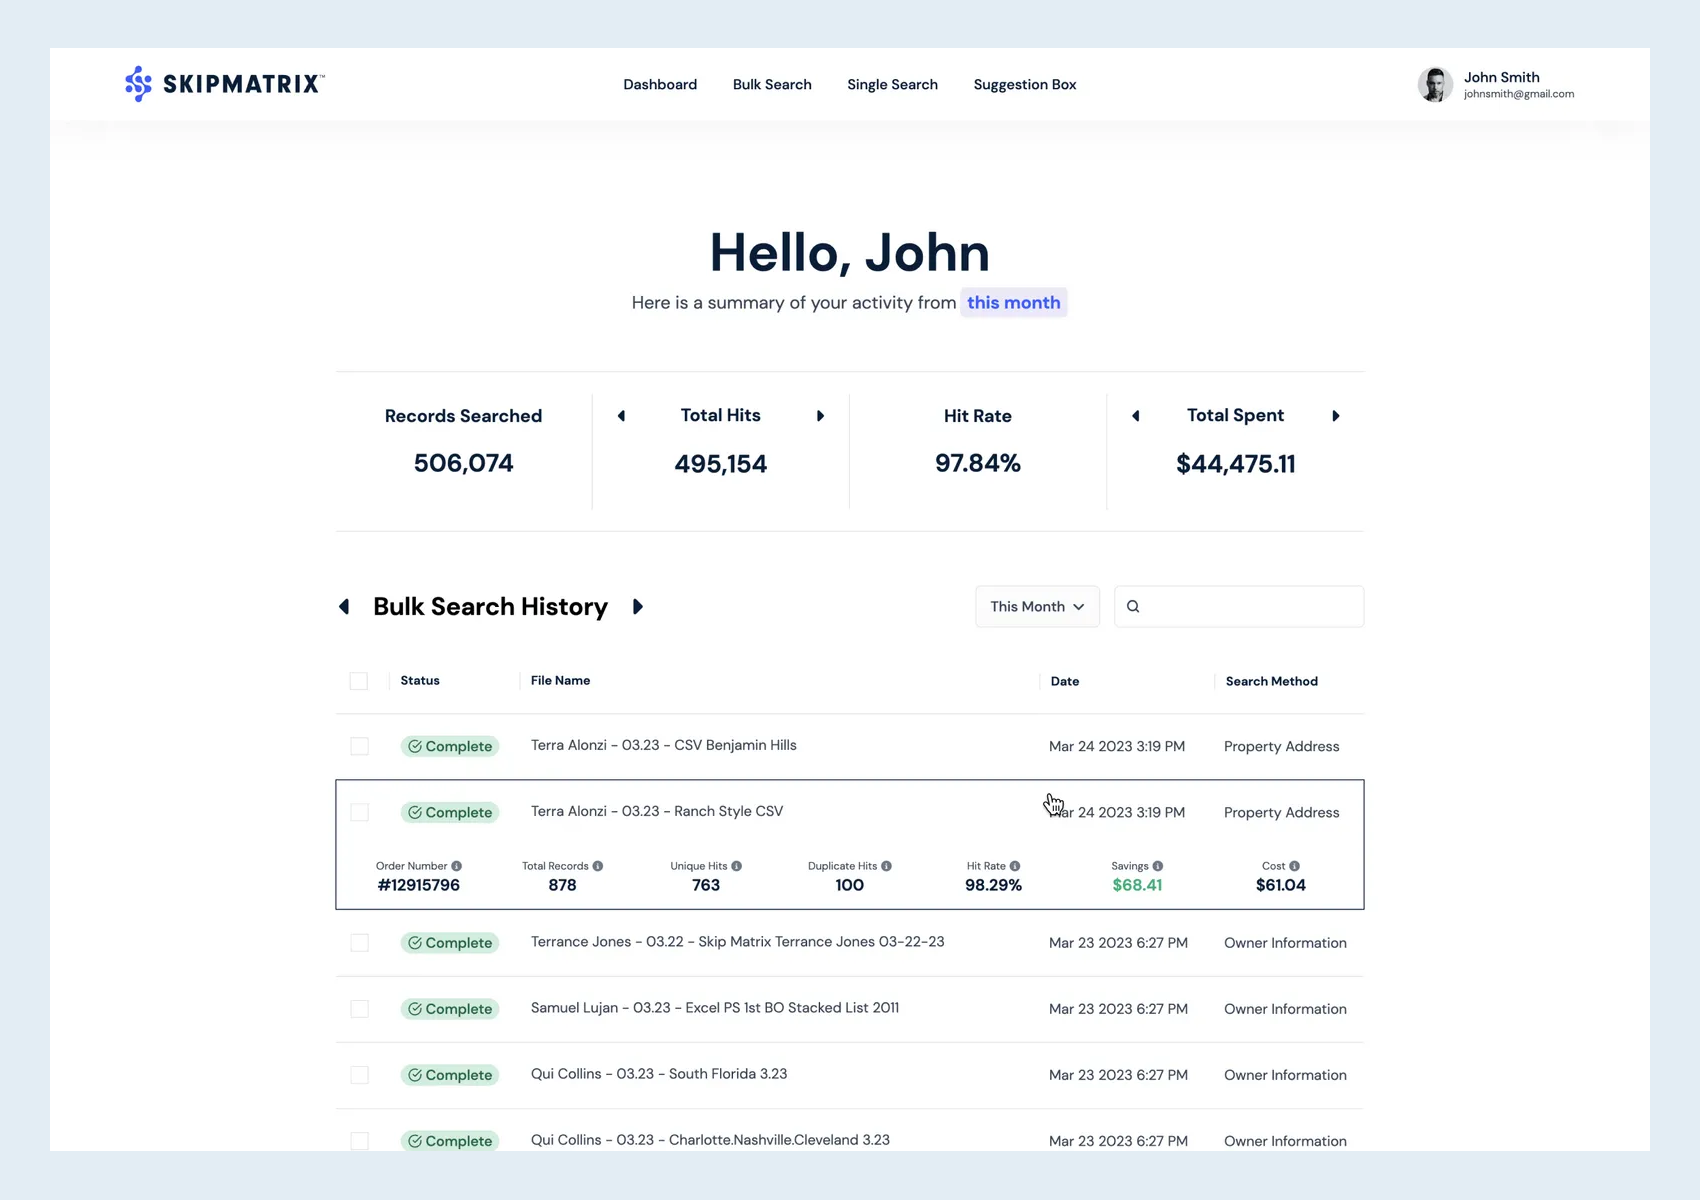
Task: Open the Dashboard navigation item
Action: [x=660, y=84]
